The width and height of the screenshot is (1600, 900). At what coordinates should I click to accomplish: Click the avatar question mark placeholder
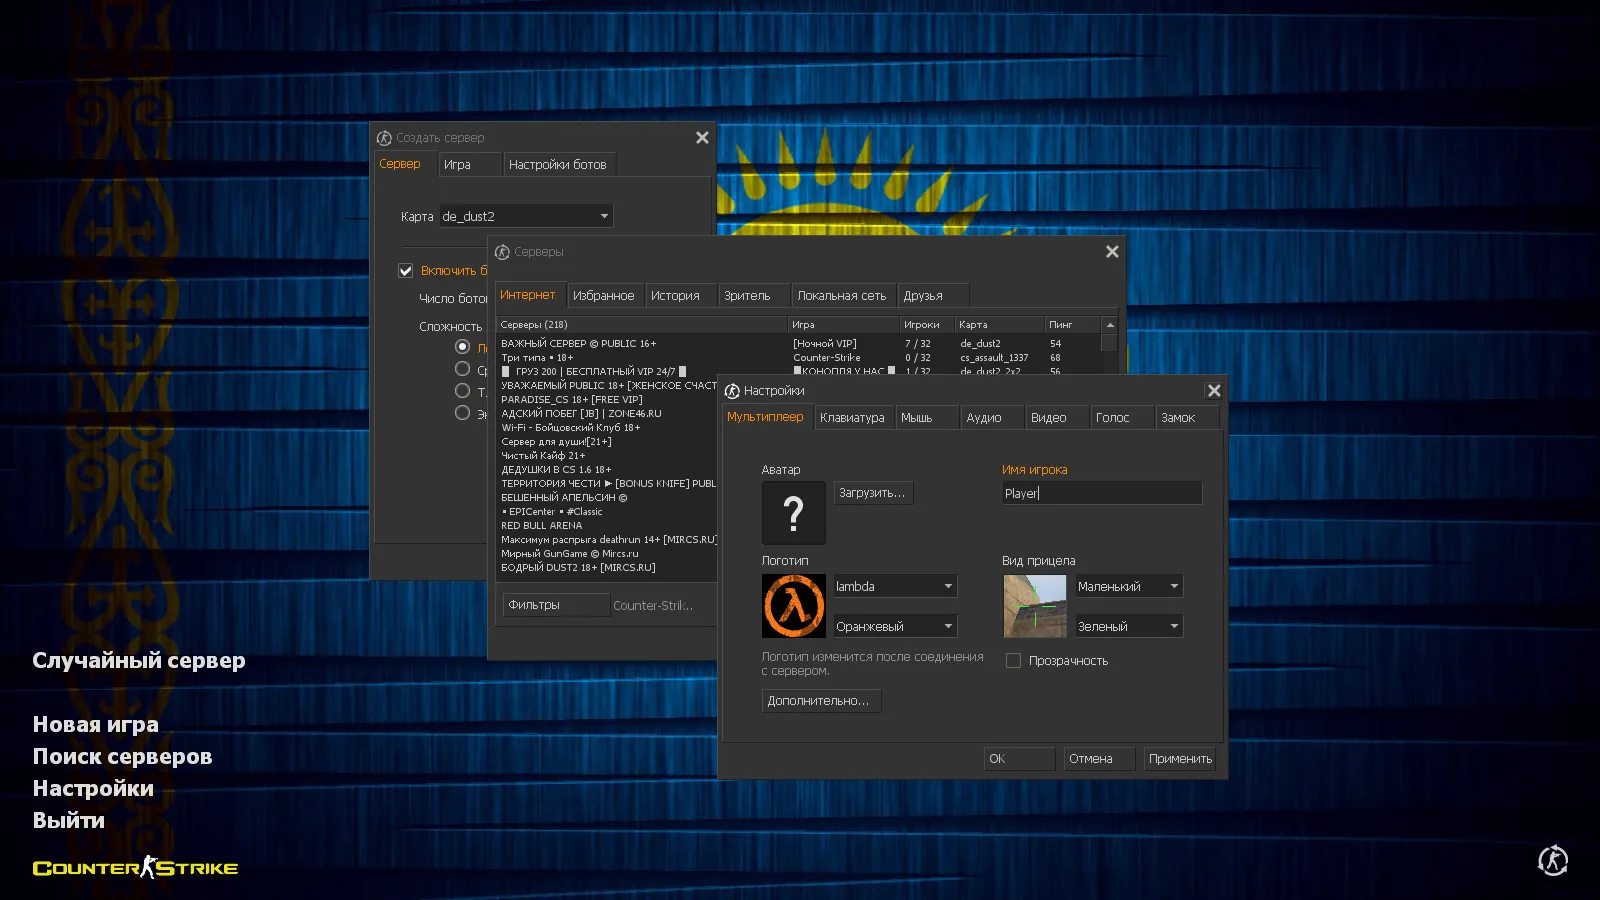793,513
